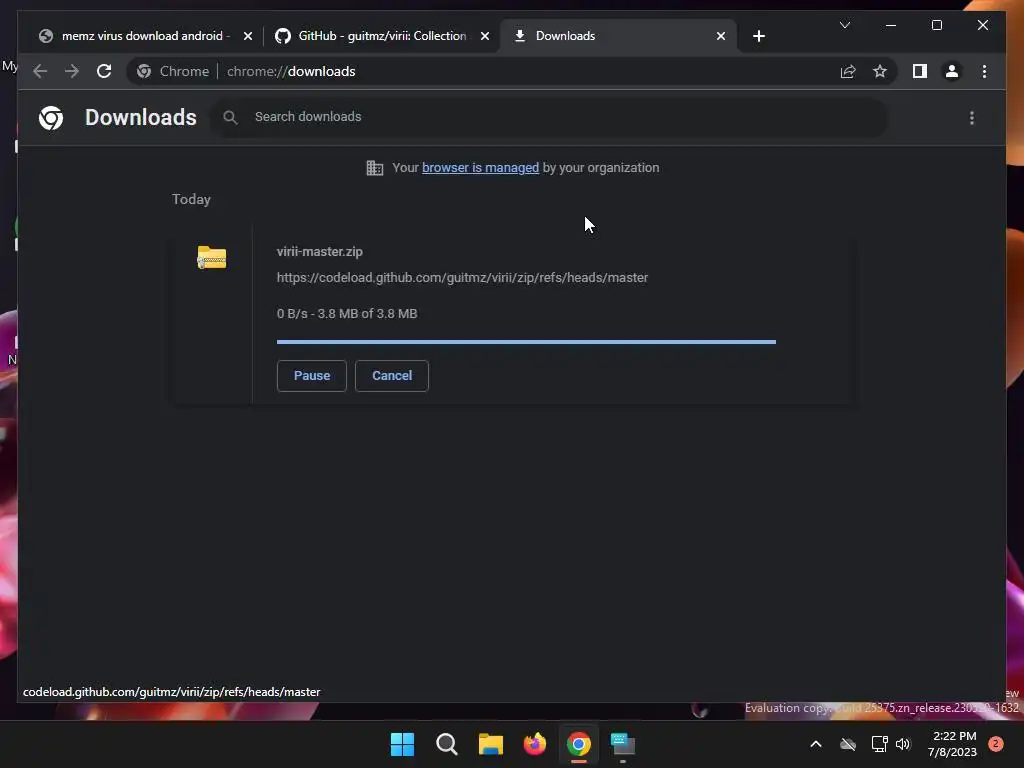The width and height of the screenshot is (1024, 768).
Task: Expand hidden system tray icons
Action: [x=816, y=744]
